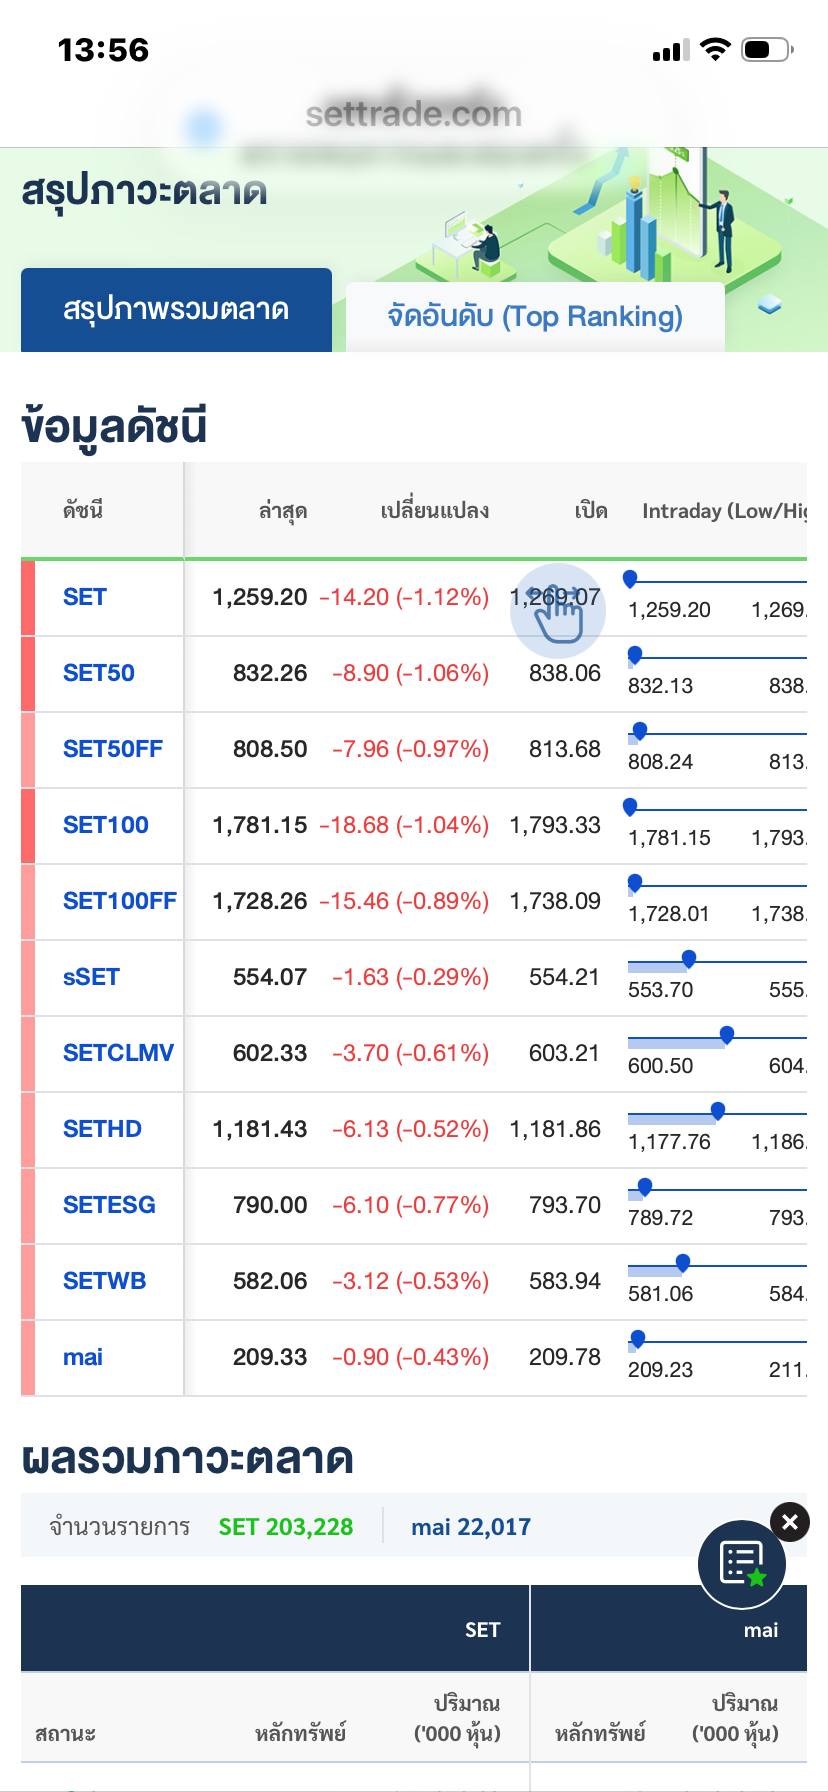
Task: Open the SET50 index link
Action: tap(99, 673)
